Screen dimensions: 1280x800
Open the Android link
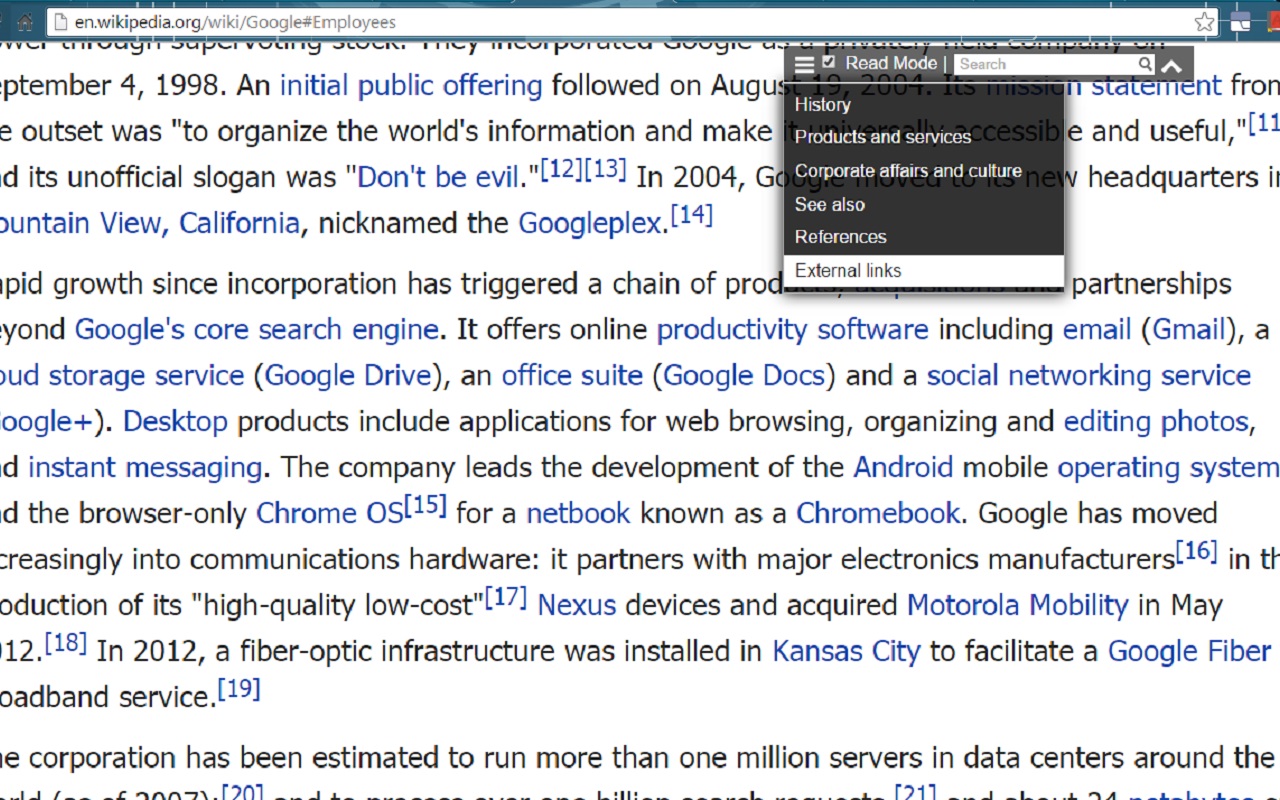(903, 467)
